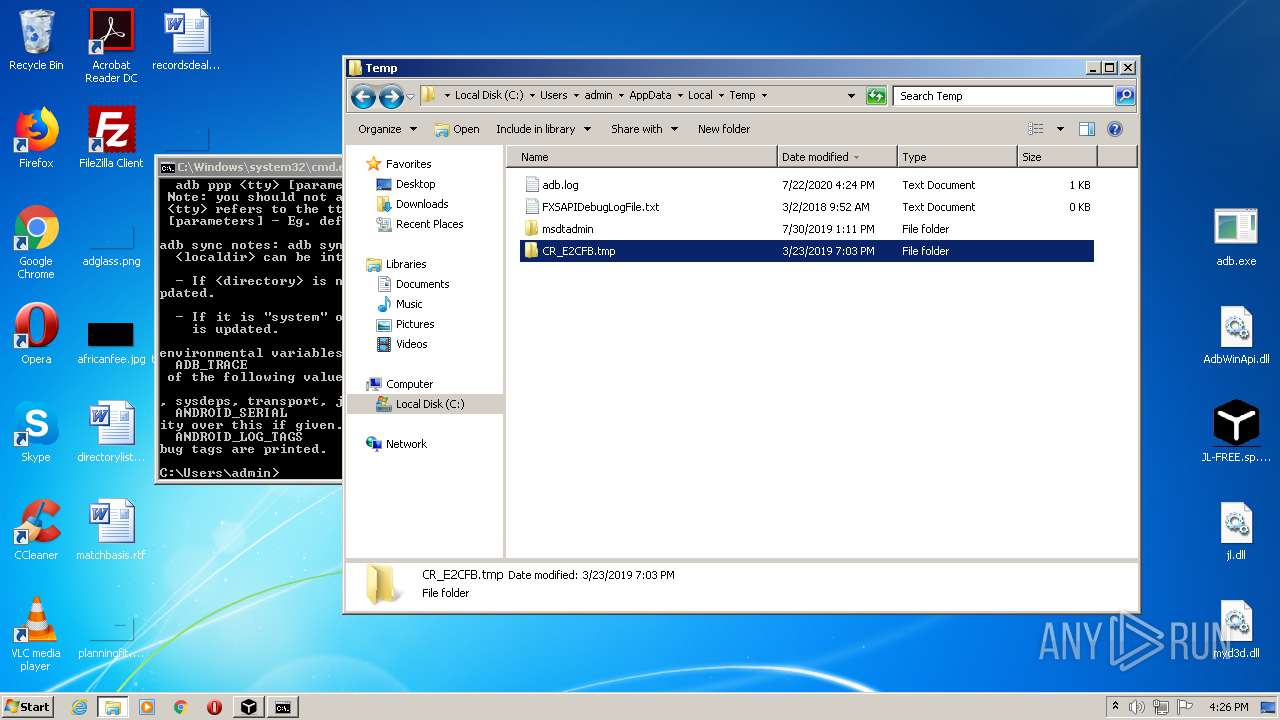Toggle the preview pane button
Viewport: 1280px width, 720px height.
[x=1087, y=129]
